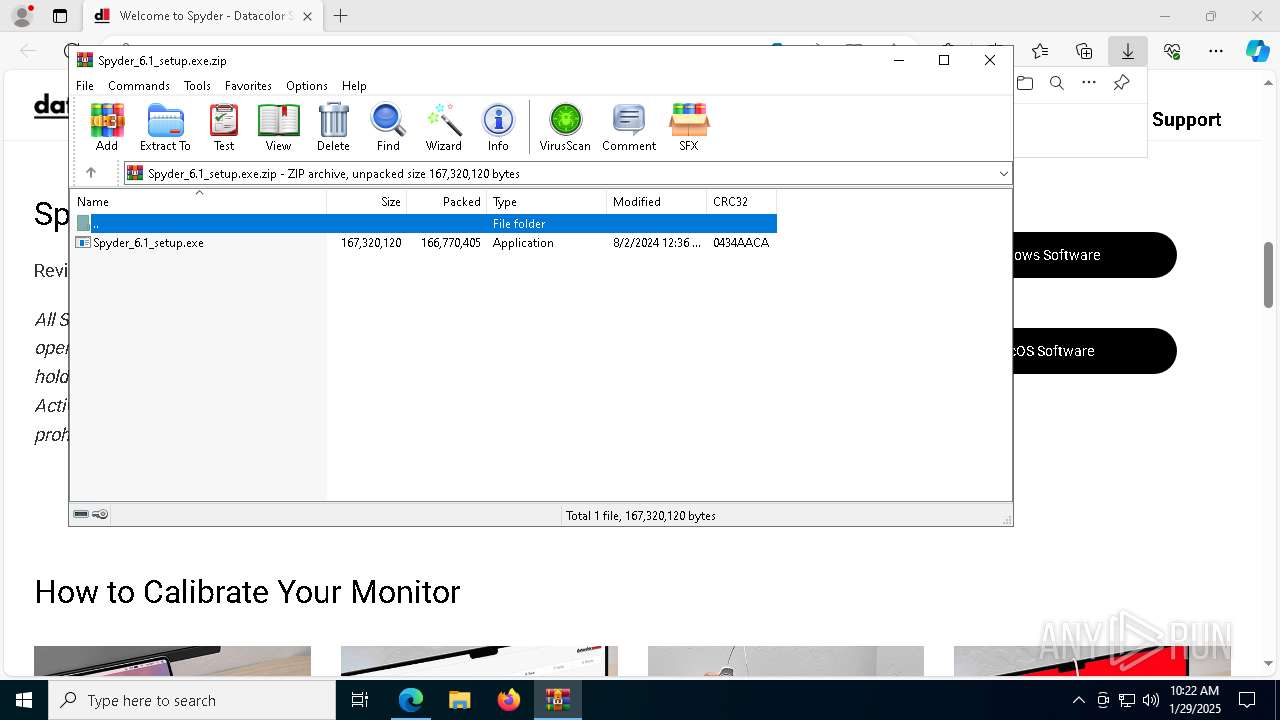
Task: Open the Help menu
Action: point(354,86)
